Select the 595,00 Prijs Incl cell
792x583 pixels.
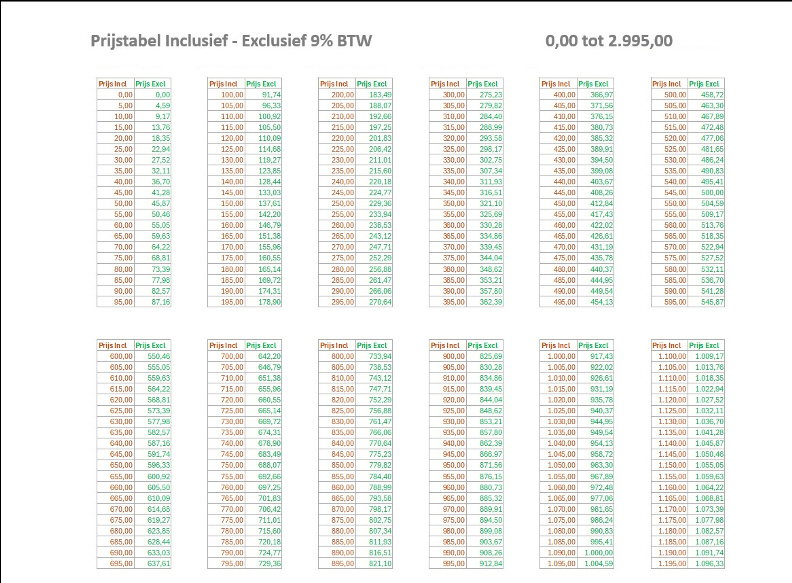(x=670, y=301)
